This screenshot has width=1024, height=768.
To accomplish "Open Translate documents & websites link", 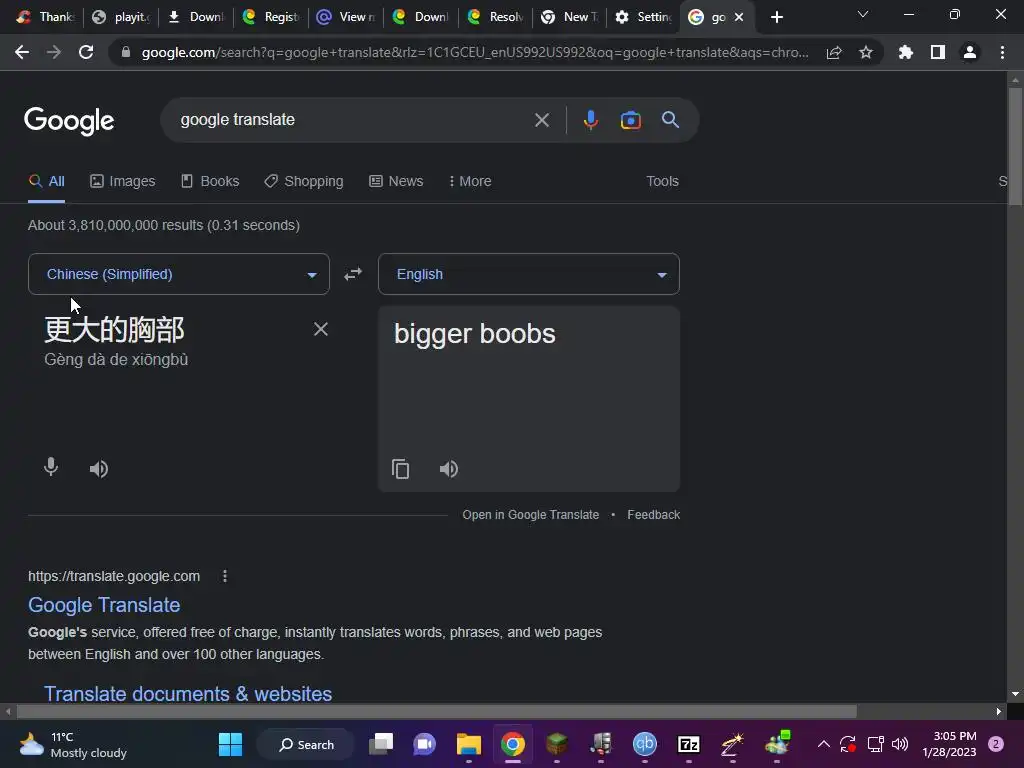I will click(x=188, y=694).
